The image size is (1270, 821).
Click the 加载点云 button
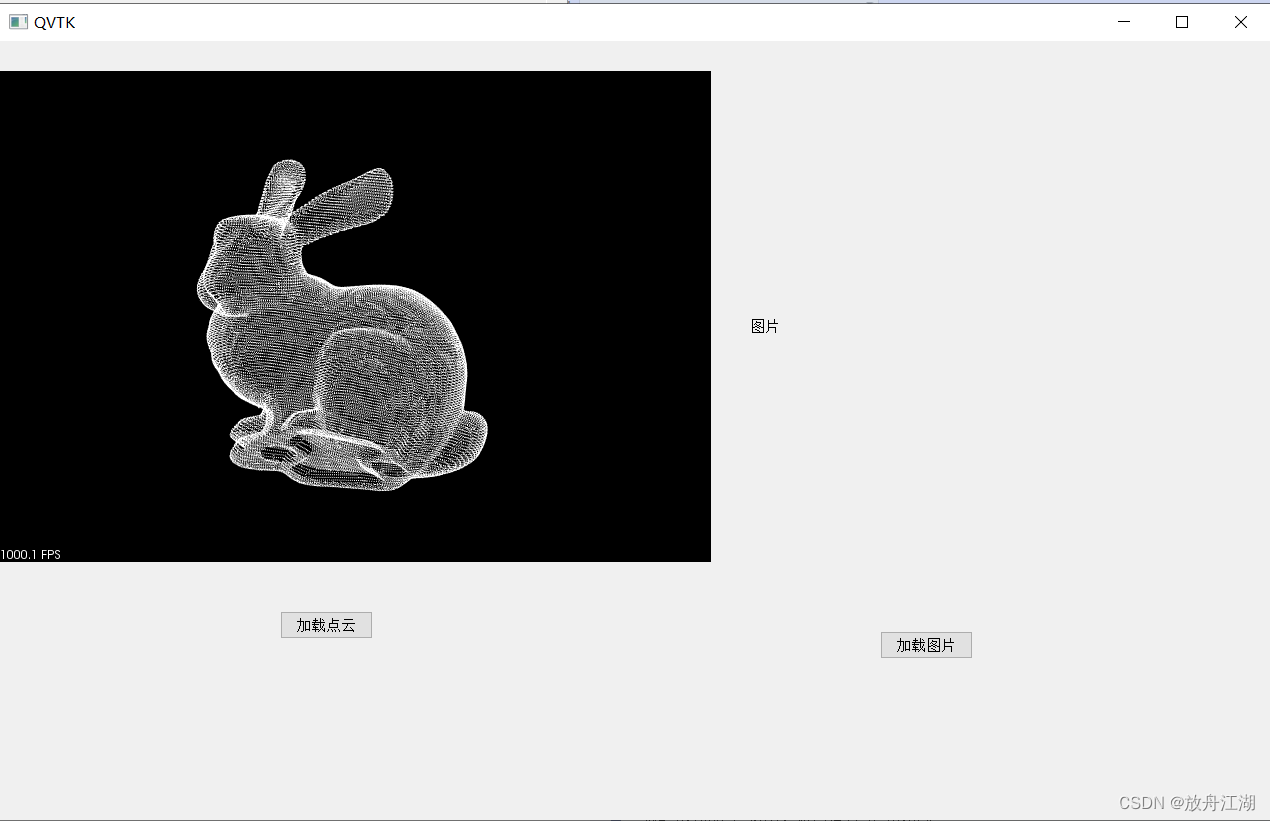click(x=326, y=625)
